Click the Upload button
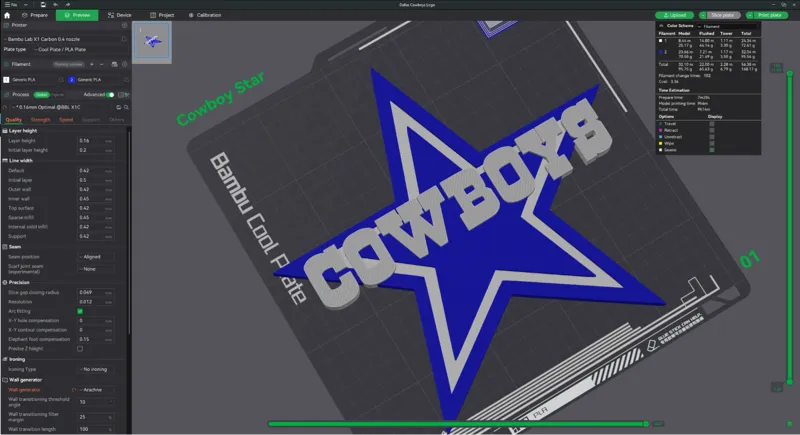Viewport: 800px width, 435px height. click(x=674, y=15)
